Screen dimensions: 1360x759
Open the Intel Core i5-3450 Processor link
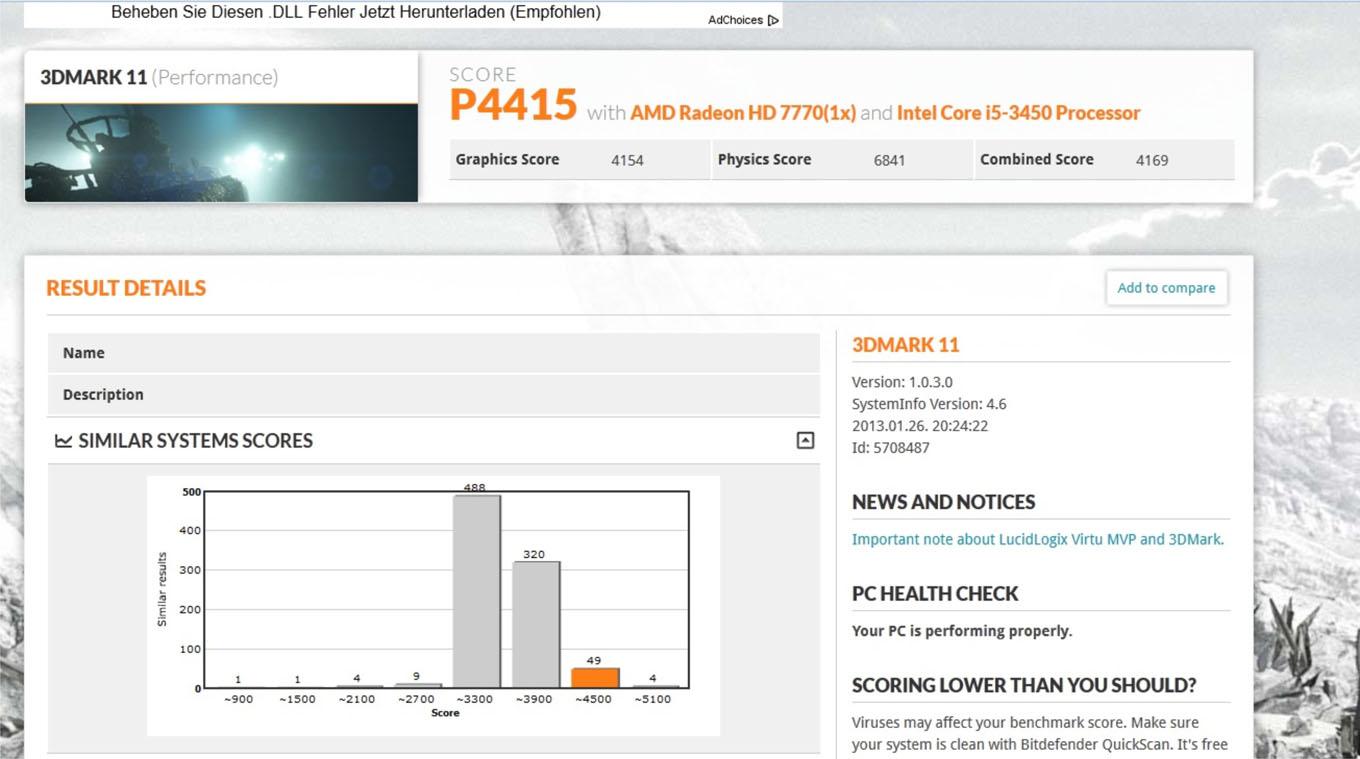(x=1018, y=113)
